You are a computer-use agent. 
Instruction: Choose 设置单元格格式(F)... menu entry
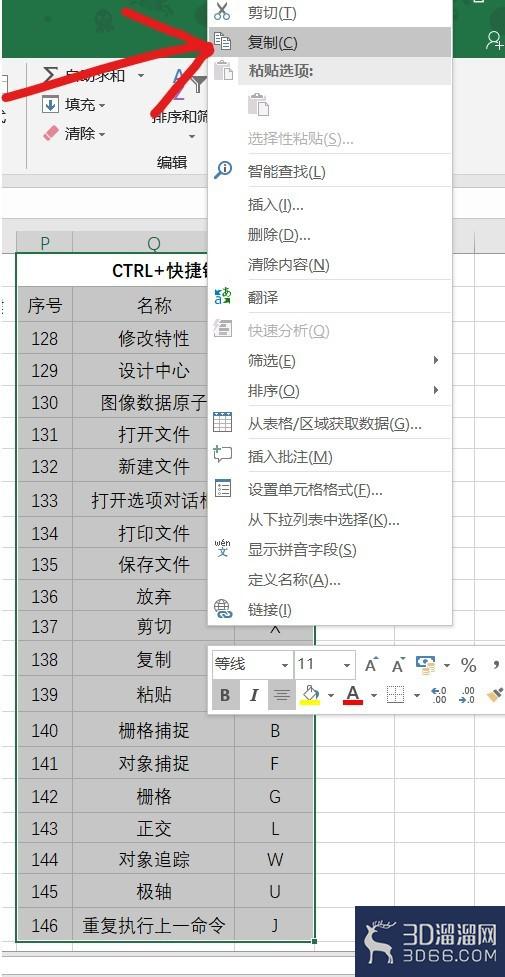coord(329,489)
